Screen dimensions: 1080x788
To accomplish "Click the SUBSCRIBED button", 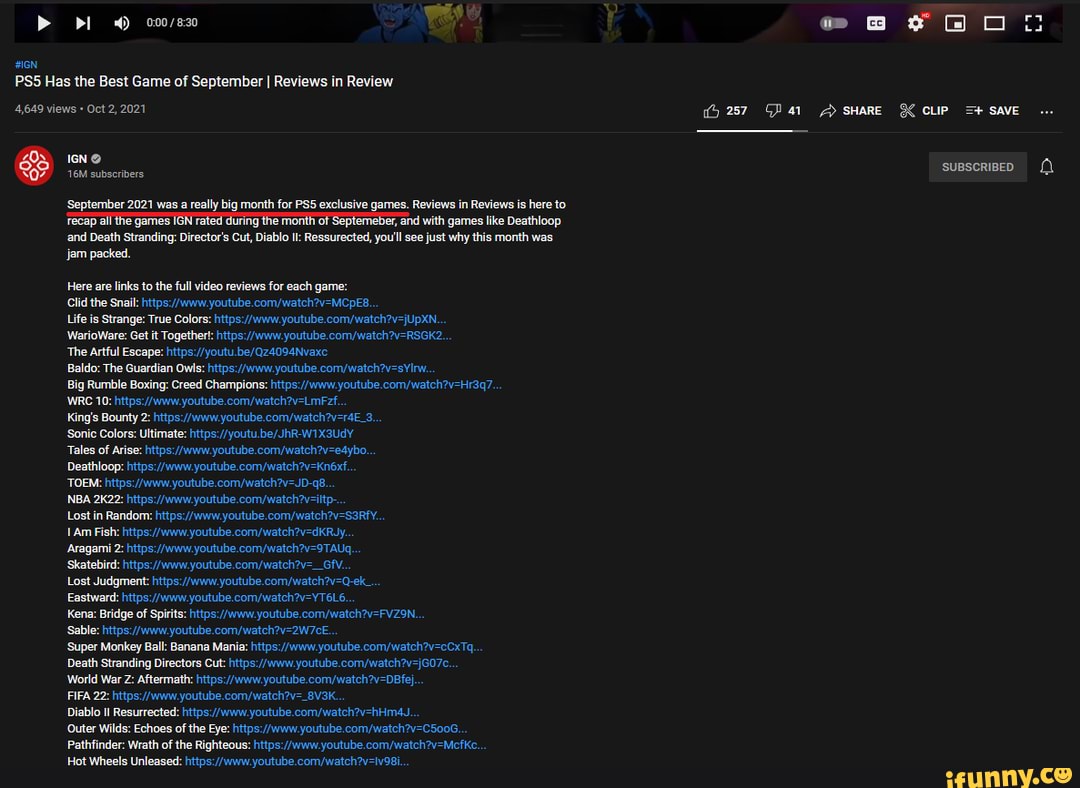I will pos(977,167).
